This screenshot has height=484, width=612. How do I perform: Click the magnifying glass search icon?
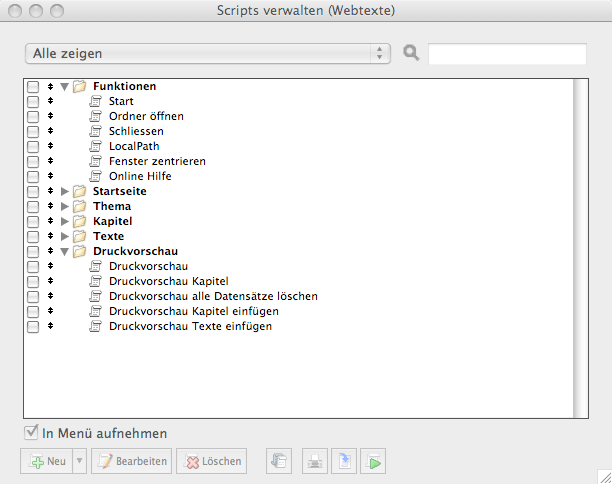click(411, 53)
